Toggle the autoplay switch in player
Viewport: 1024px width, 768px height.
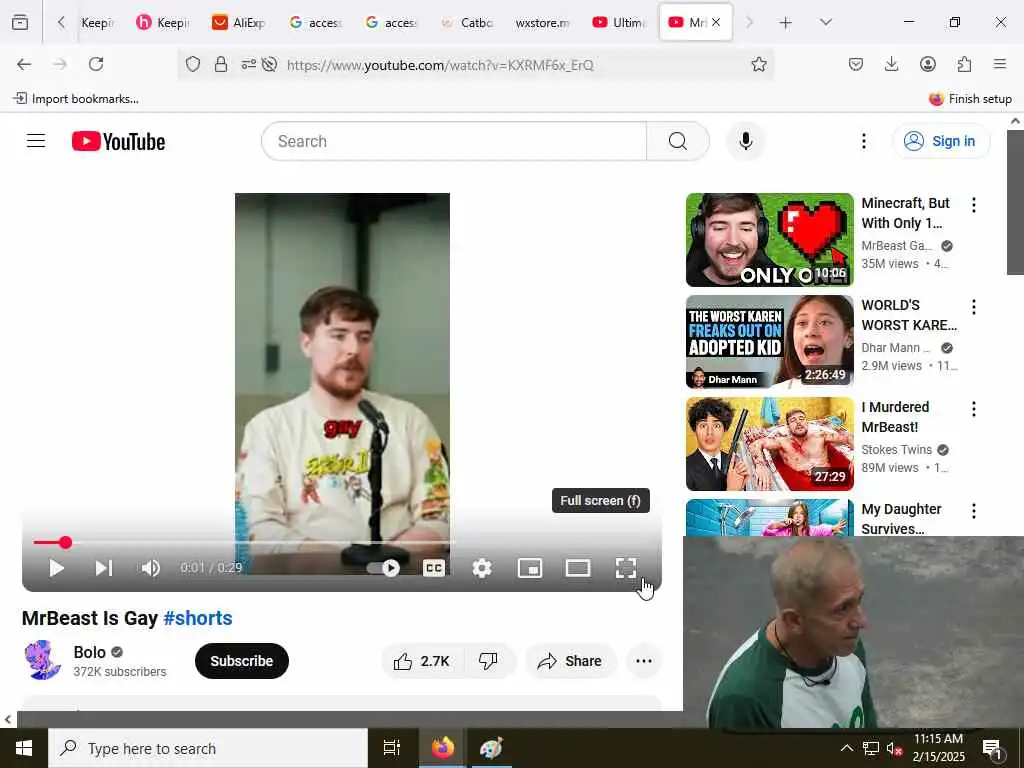pyautogui.click(x=383, y=568)
